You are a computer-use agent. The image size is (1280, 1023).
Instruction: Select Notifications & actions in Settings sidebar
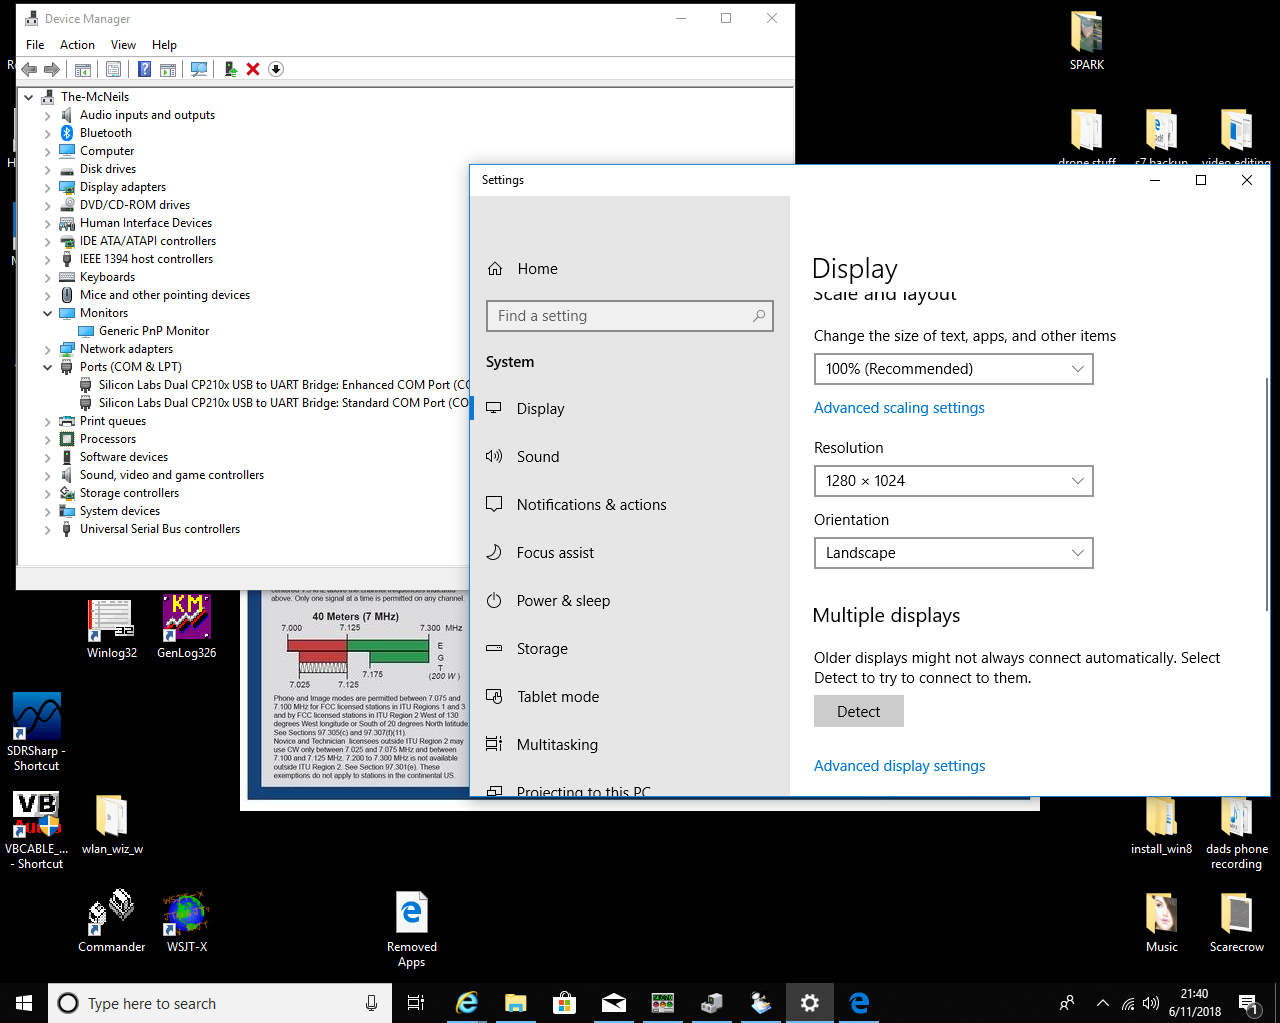[630, 505]
